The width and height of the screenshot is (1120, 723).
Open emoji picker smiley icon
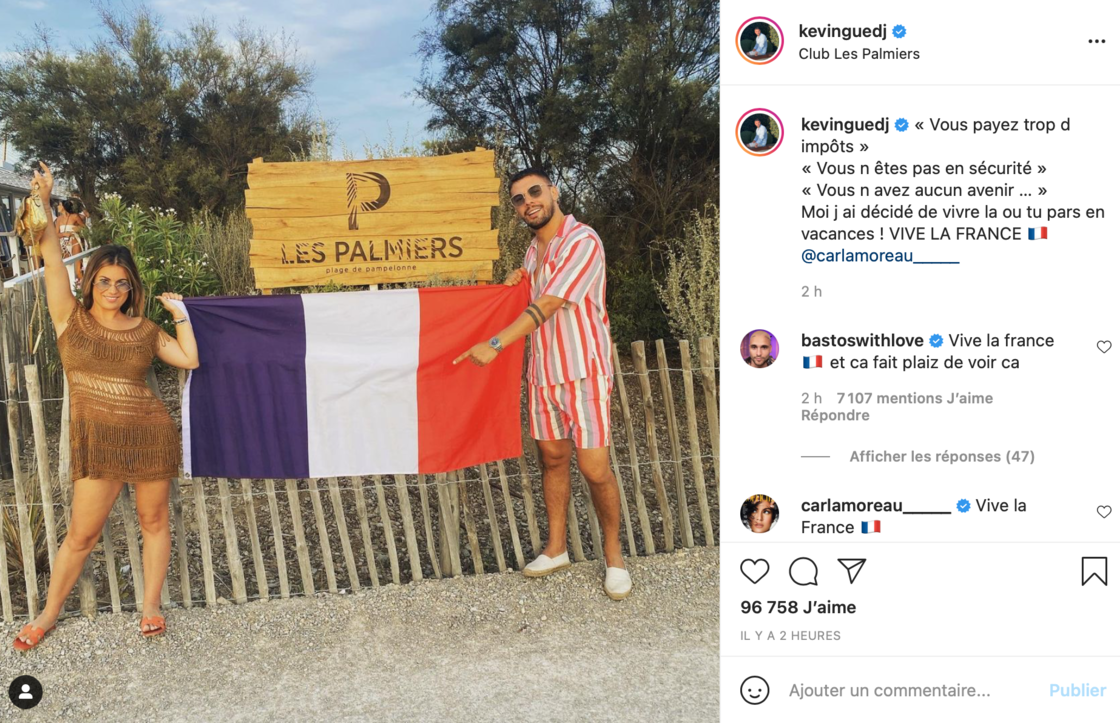(x=754, y=690)
